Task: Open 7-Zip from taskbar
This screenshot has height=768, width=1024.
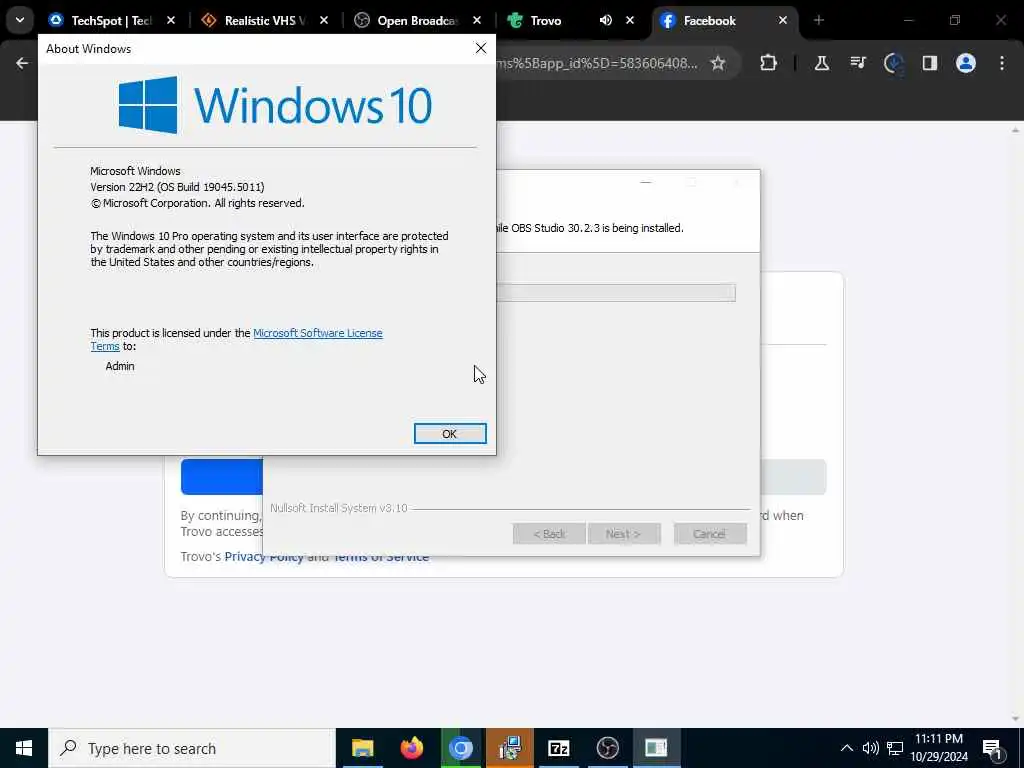Action: pos(558,748)
